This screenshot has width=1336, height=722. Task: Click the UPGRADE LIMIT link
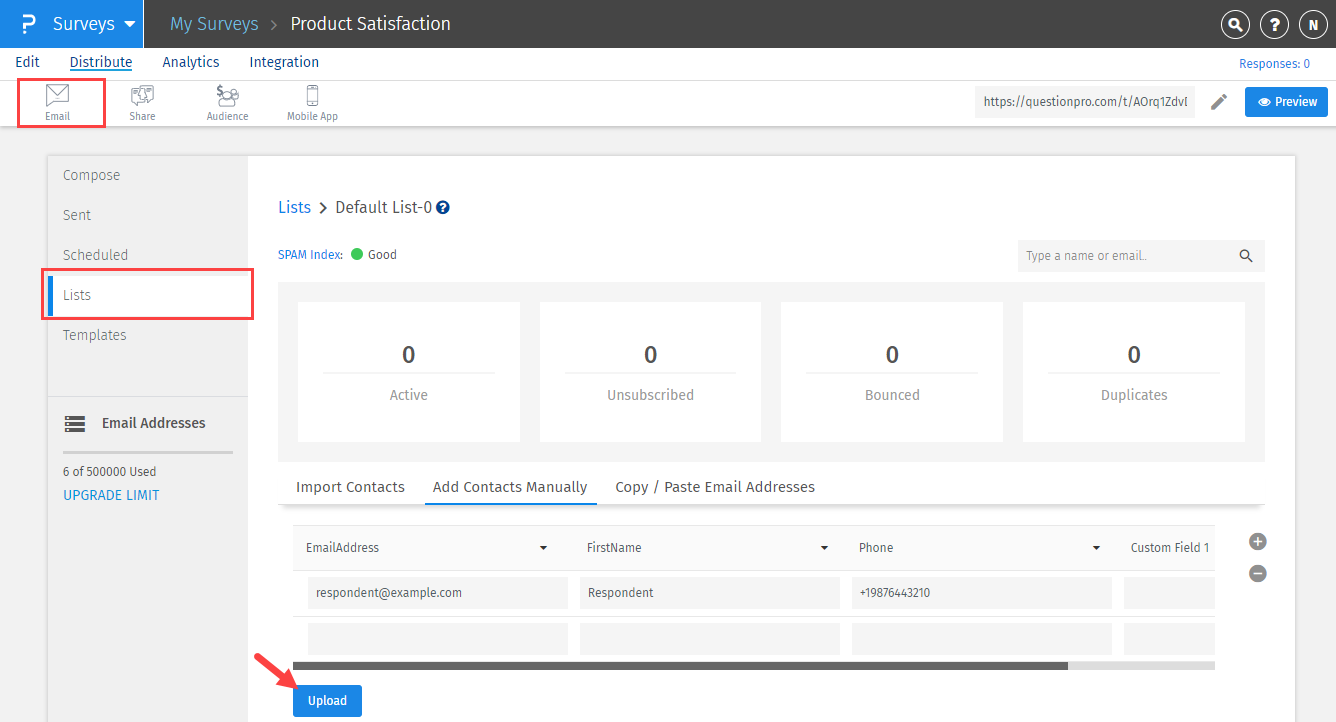[111, 495]
